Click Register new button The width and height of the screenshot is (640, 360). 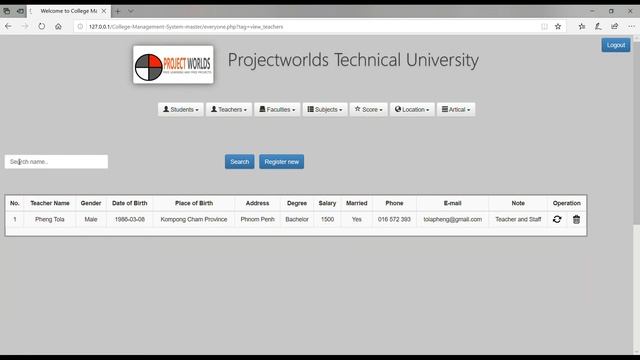tap(282, 162)
